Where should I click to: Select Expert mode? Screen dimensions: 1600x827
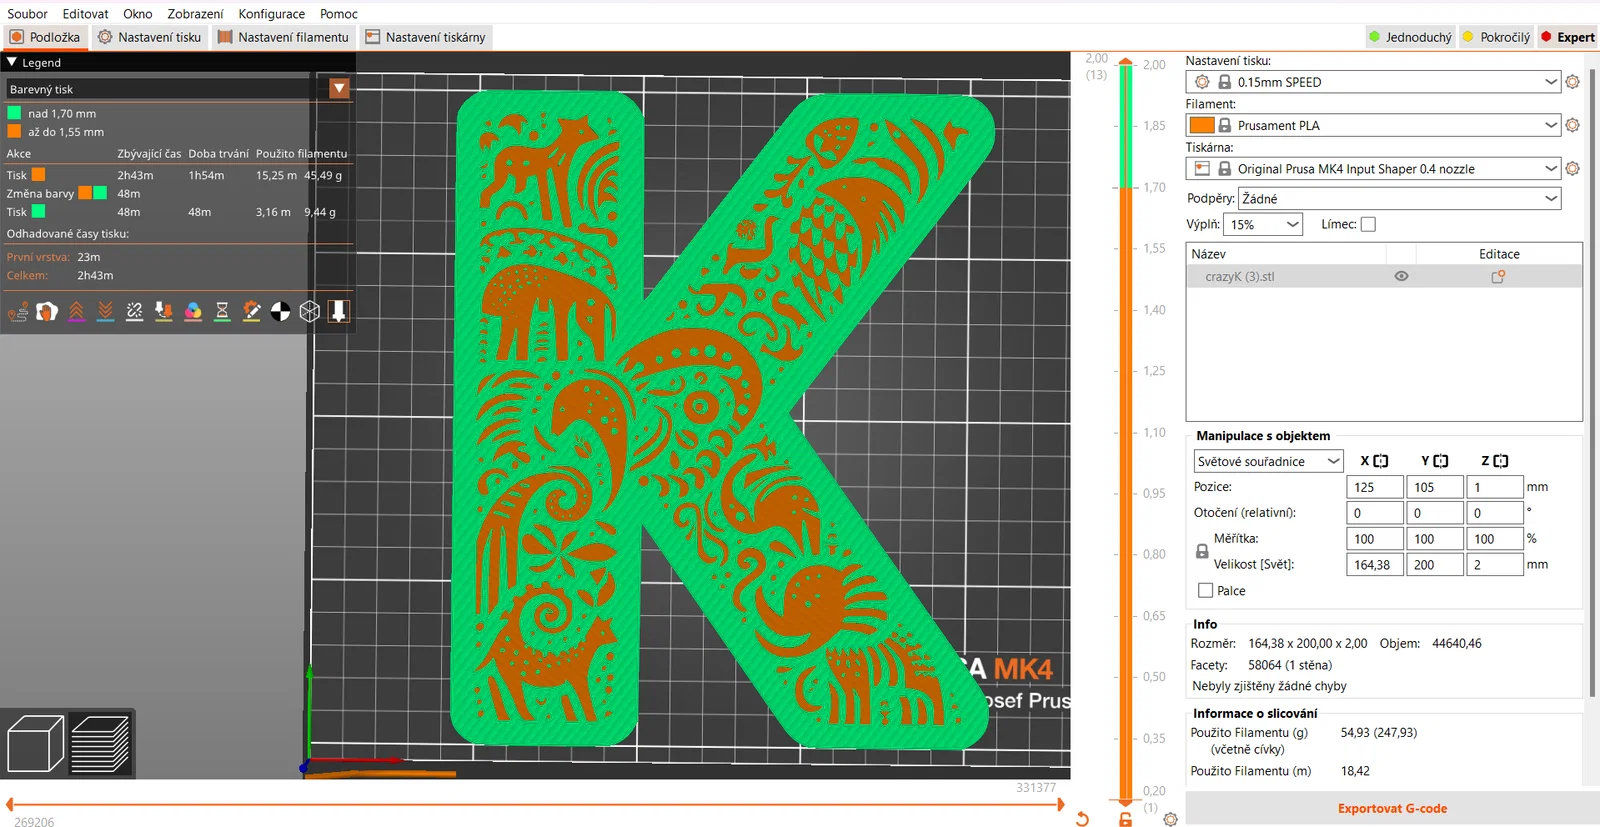pos(1568,37)
